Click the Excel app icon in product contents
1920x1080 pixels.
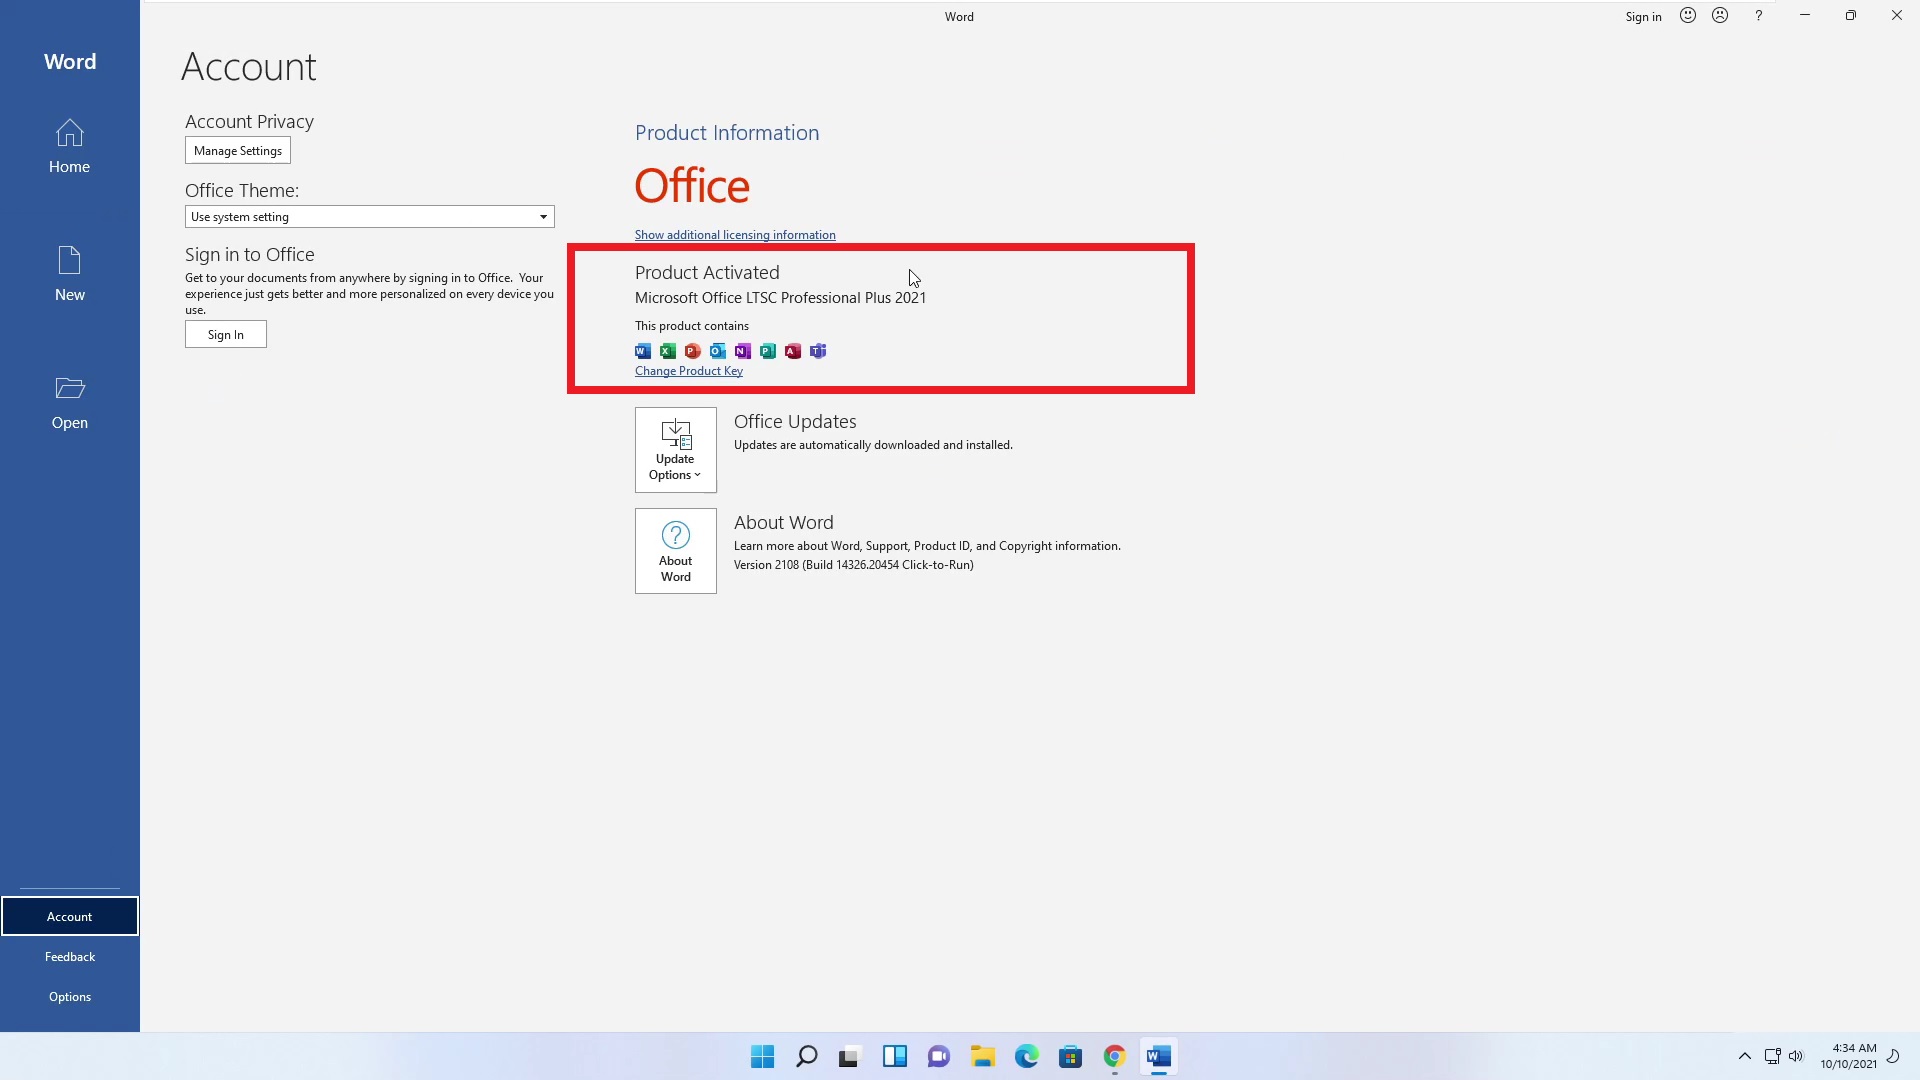click(x=668, y=351)
